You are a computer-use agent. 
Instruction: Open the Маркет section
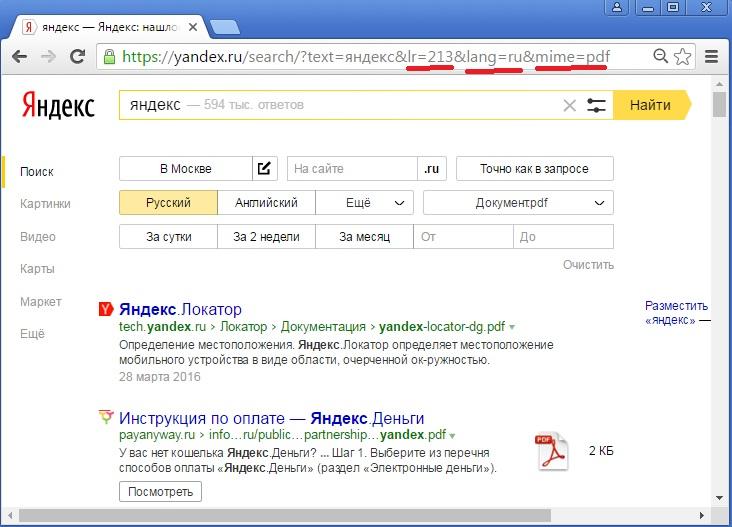[x=41, y=302]
